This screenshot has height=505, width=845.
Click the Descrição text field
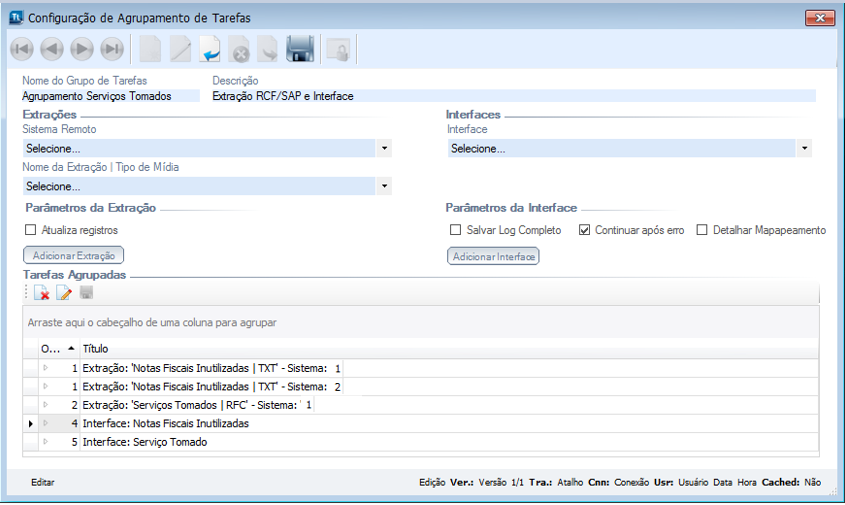coord(512,96)
